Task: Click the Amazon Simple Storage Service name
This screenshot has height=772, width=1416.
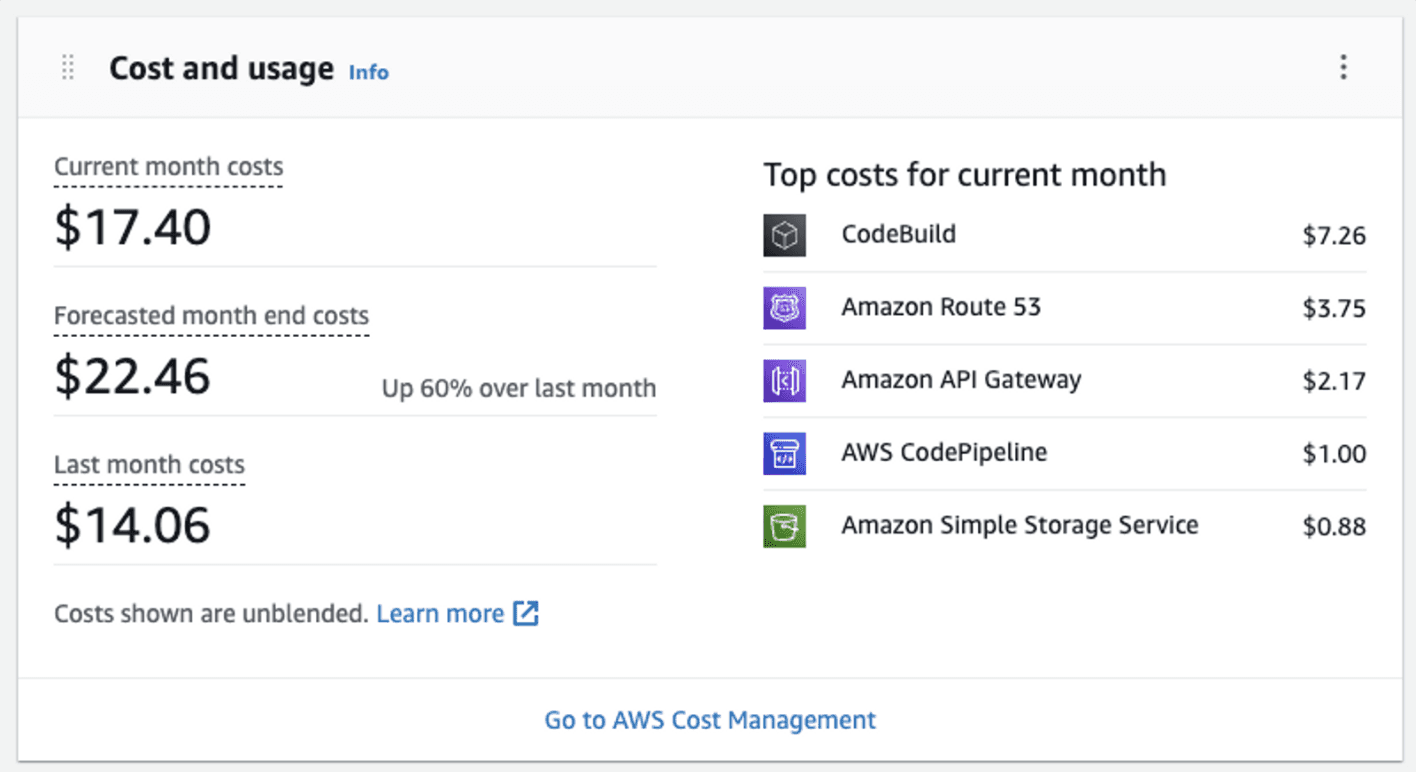Action: tap(1020, 525)
